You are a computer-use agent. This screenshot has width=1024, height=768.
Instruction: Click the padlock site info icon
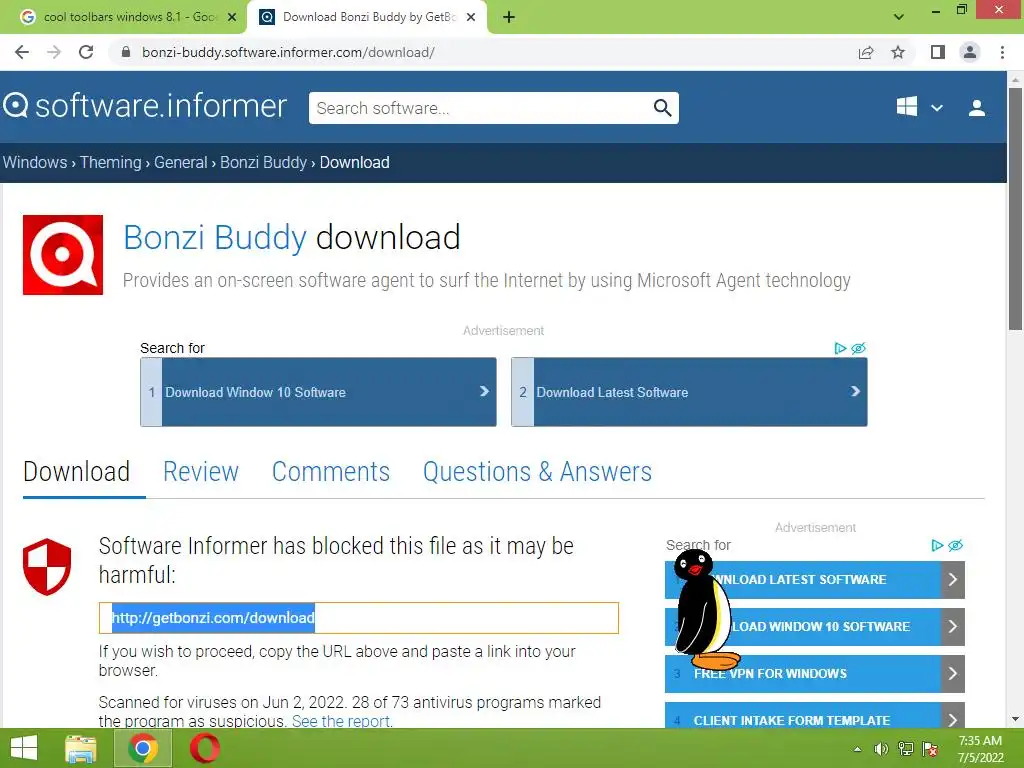pyautogui.click(x=126, y=52)
